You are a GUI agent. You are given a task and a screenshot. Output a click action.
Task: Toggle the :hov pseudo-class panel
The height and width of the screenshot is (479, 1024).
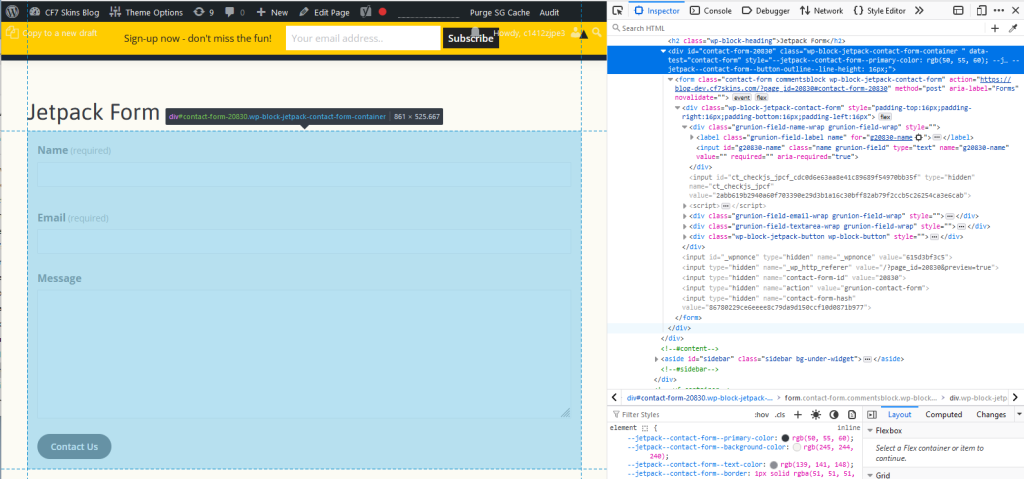tap(761, 414)
